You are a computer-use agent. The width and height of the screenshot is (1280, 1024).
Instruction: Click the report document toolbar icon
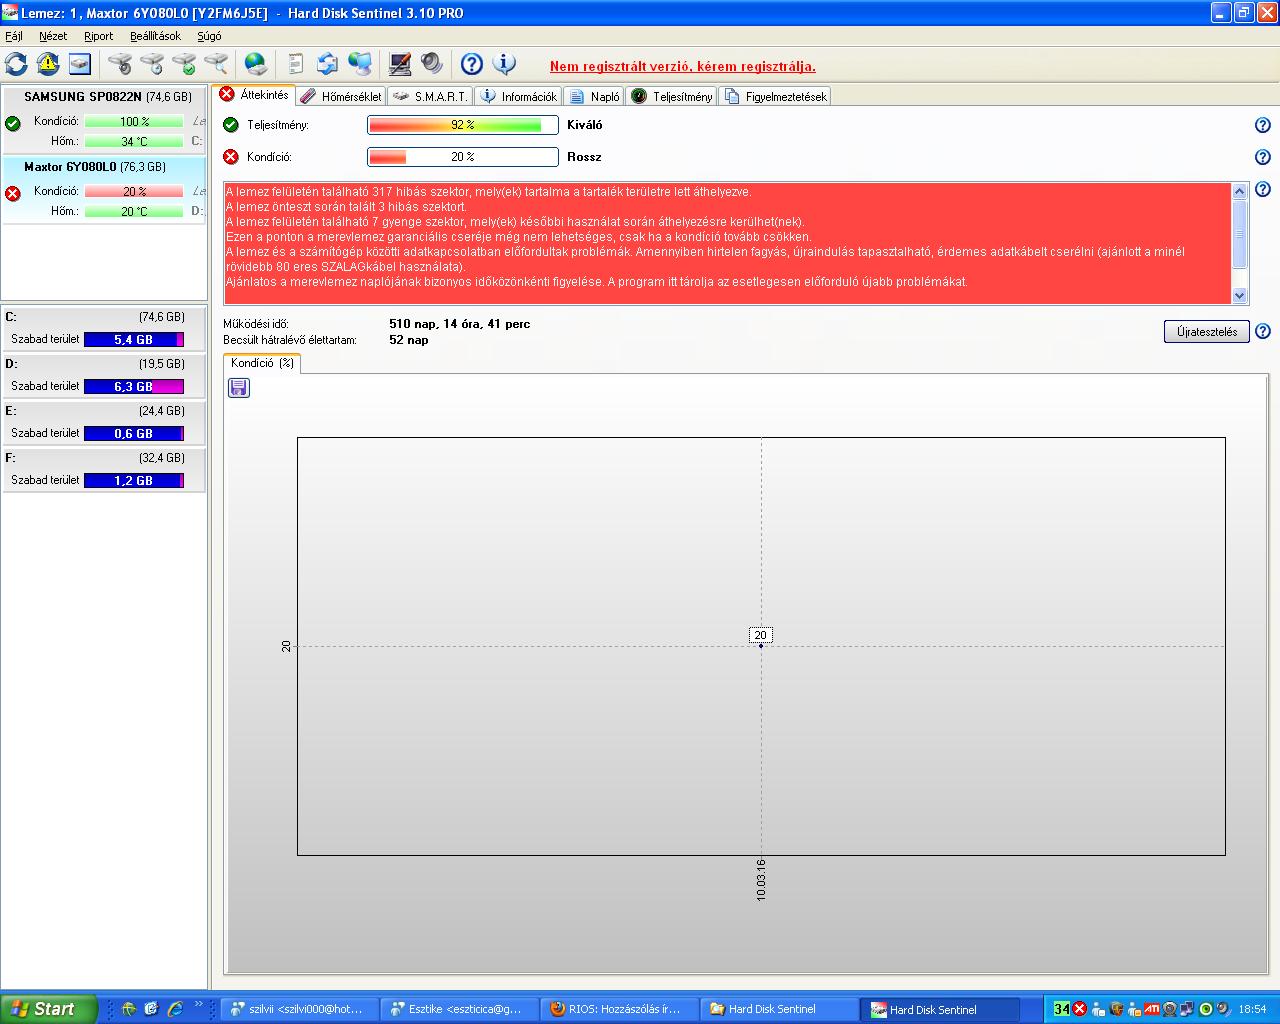295,64
